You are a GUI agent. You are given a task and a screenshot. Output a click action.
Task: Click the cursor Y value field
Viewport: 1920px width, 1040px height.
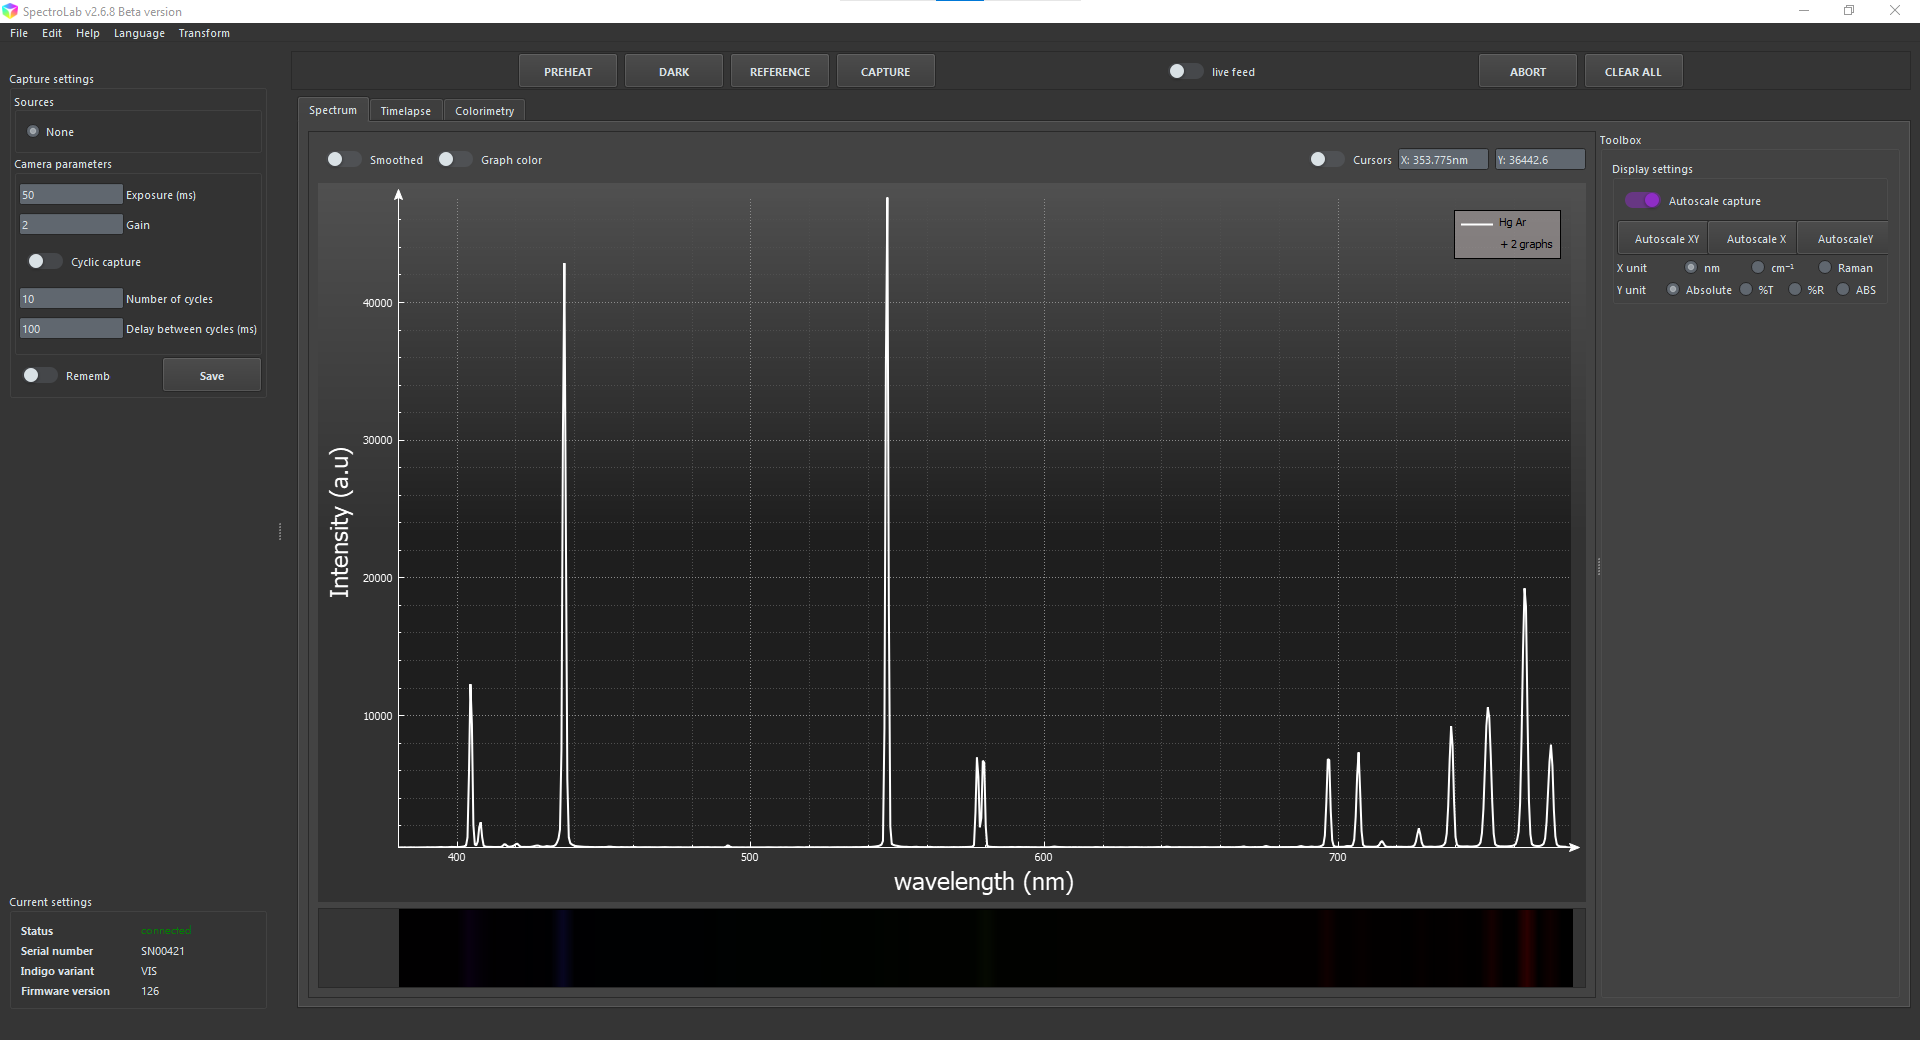1540,160
